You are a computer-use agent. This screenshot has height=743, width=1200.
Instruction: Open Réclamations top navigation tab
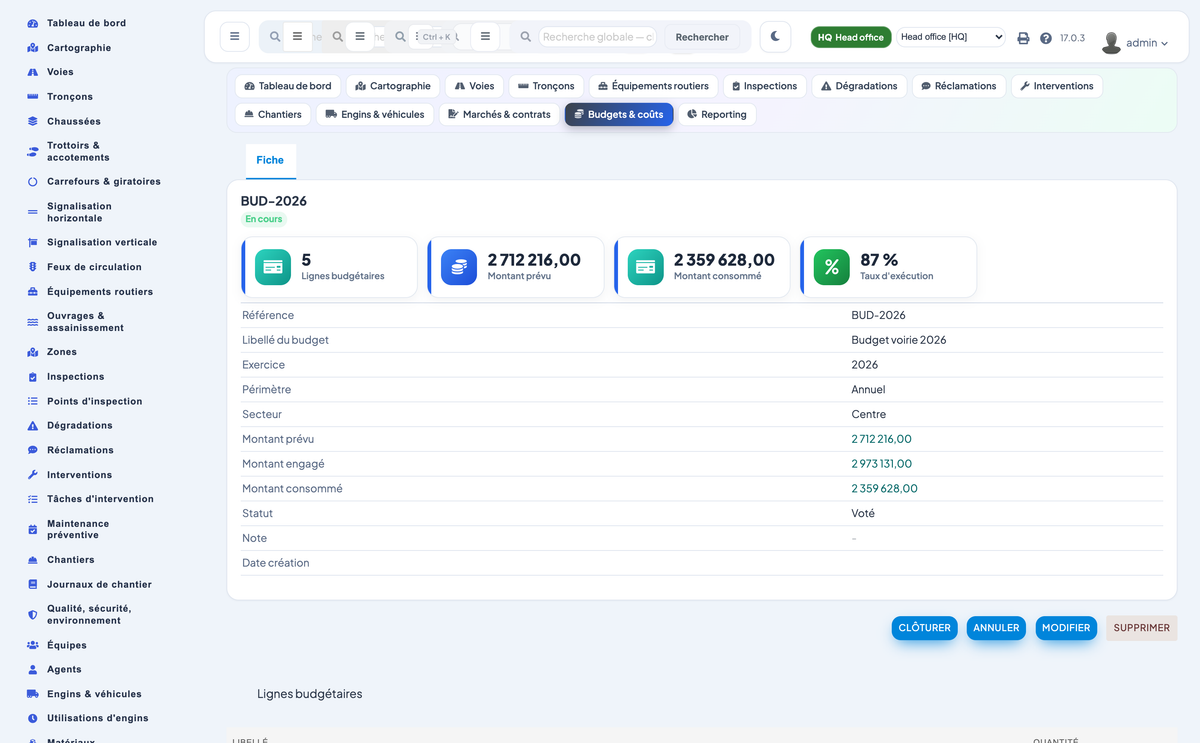coord(959,86)
